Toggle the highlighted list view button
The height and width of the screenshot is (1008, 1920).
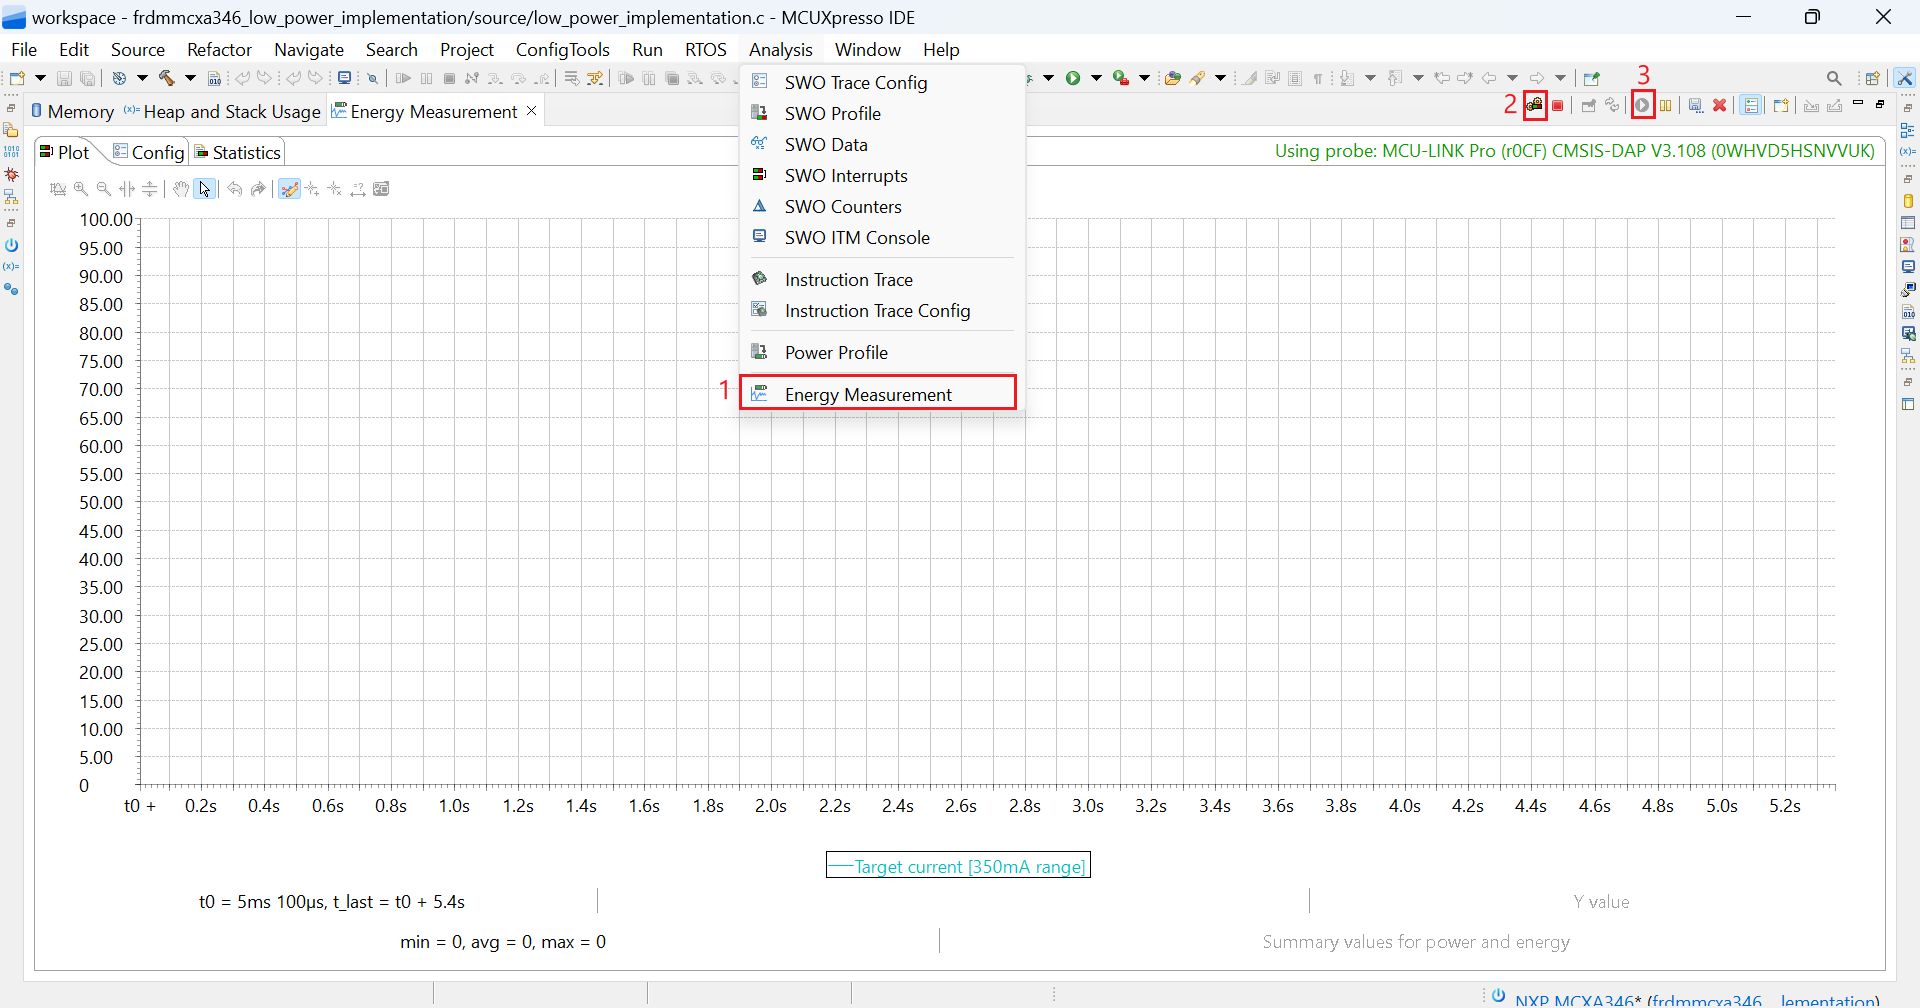click(1750, 105)
